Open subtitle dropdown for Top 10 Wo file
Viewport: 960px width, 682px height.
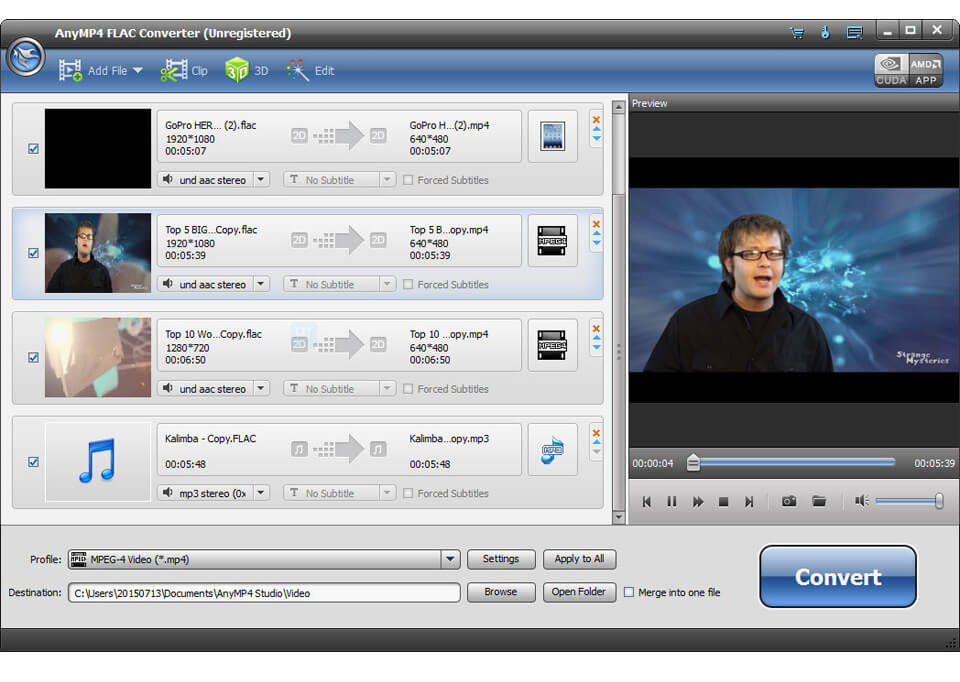pyautogui.click(x=387, y=388)
